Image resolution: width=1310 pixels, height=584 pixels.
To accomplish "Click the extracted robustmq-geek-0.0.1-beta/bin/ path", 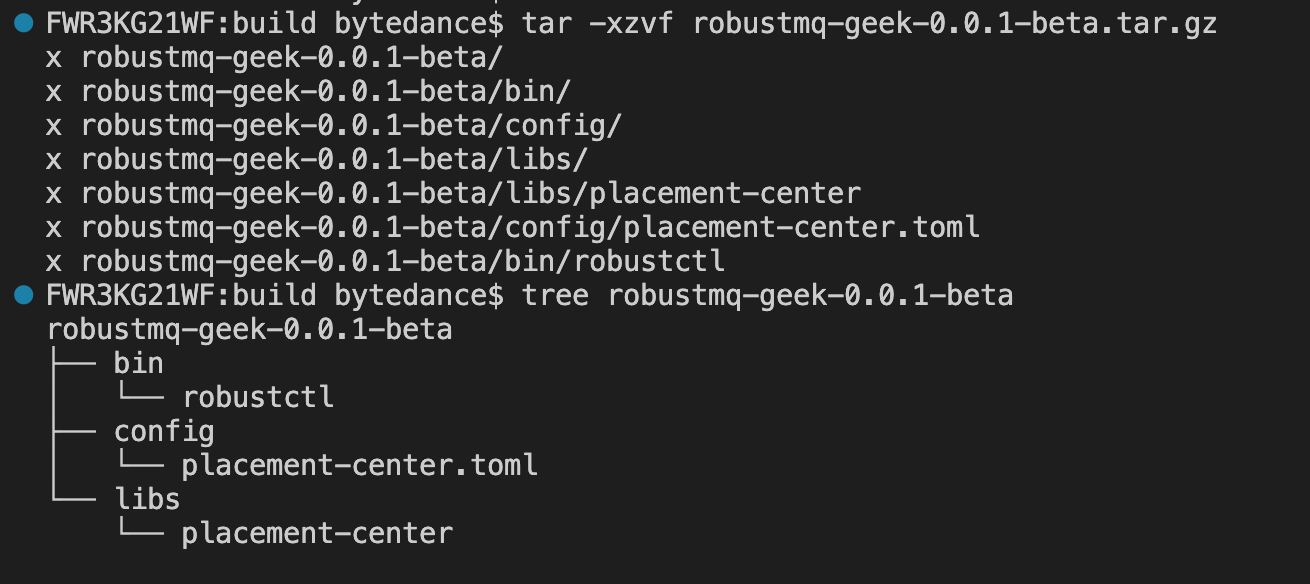I will coord(326,91).
